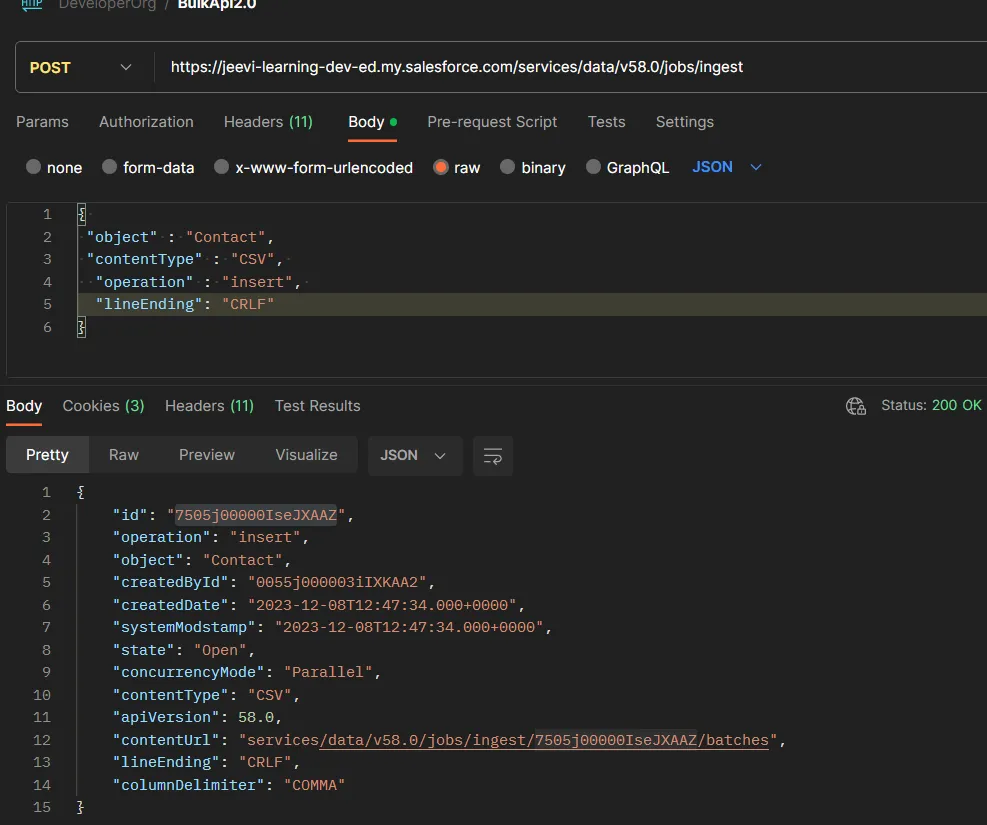Click the createdDate value in the response
The height and width of the screenshot is (825, 987).
click(x=382, y=605)
